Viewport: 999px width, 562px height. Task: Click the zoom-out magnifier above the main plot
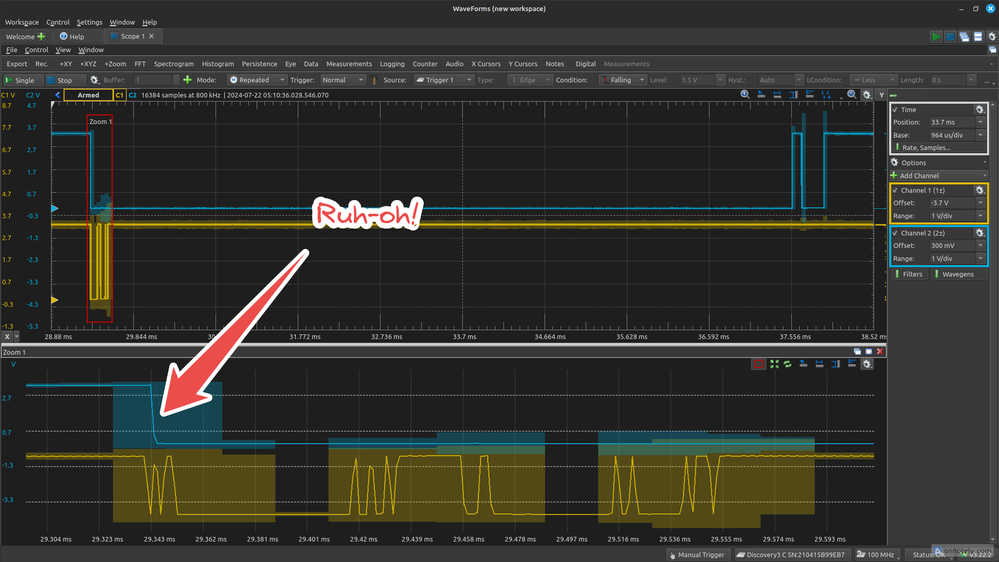pyautogui.click(x=852, y=95)
